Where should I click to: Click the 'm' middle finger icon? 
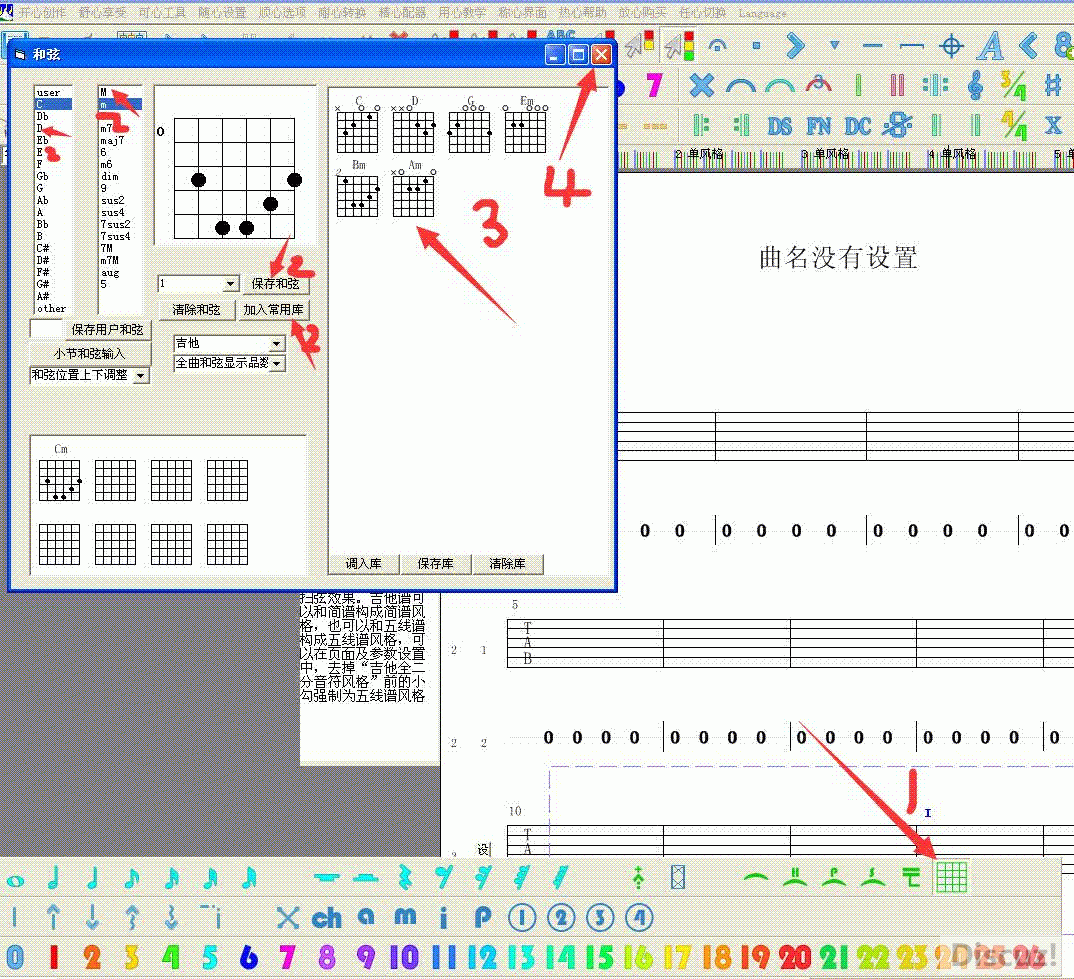[x=405, y=916]
